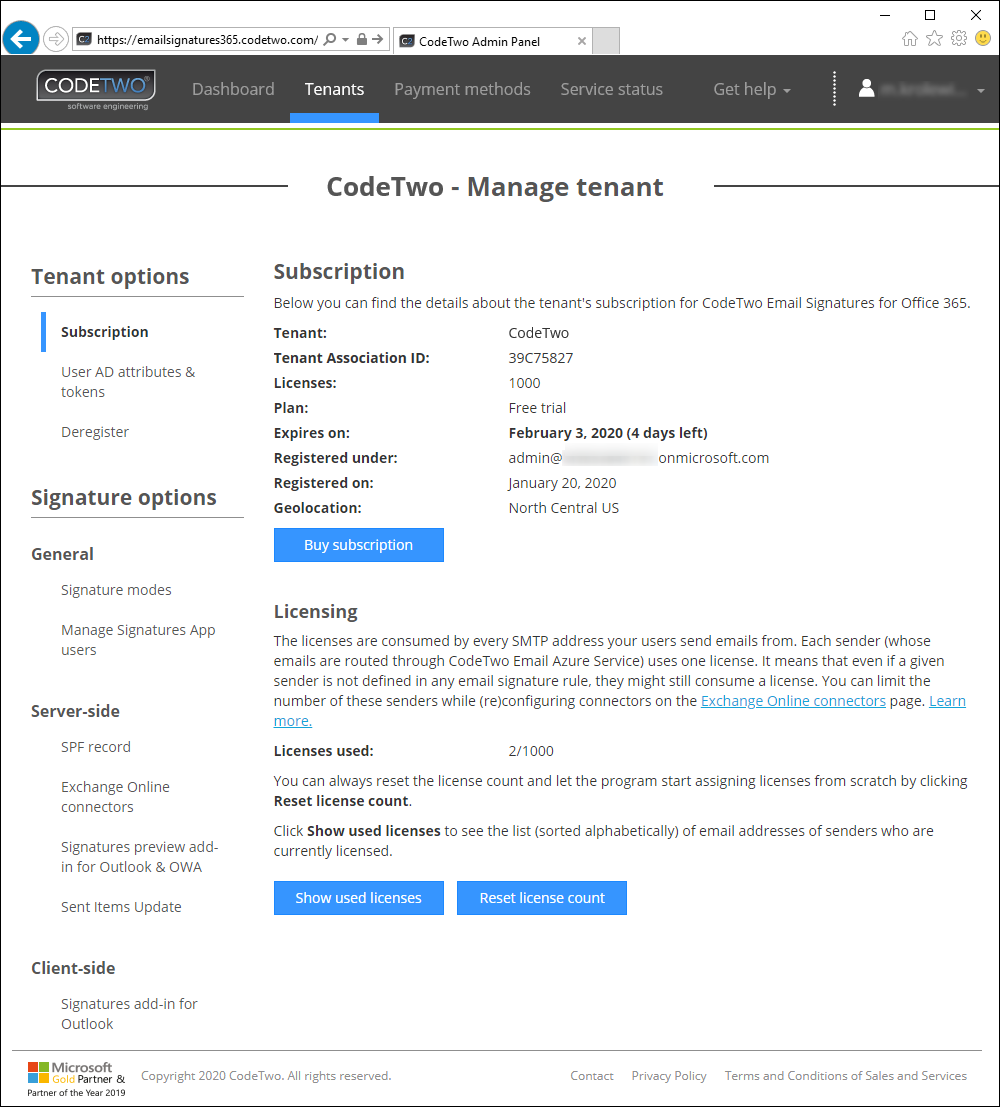Click the Registered on date January 20, 2020
This screenshot has width=1000, height=1107.
coord(562,483)
